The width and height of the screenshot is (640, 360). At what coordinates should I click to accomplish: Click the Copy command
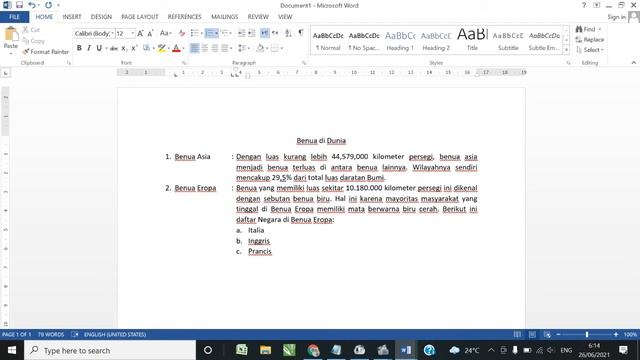[x=33, y=41]
